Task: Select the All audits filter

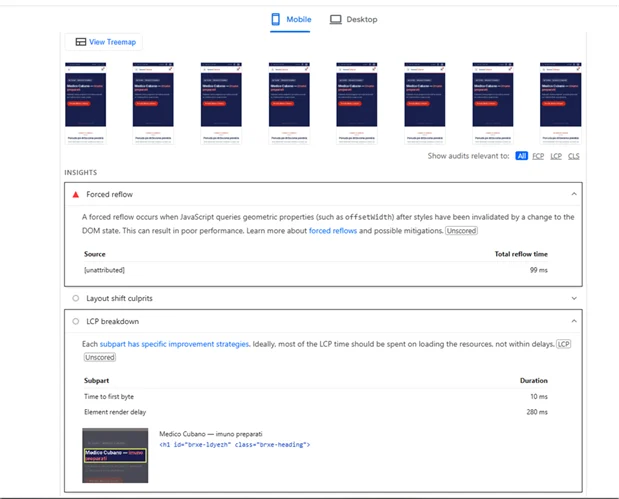Action: click(x=521, y=156)
